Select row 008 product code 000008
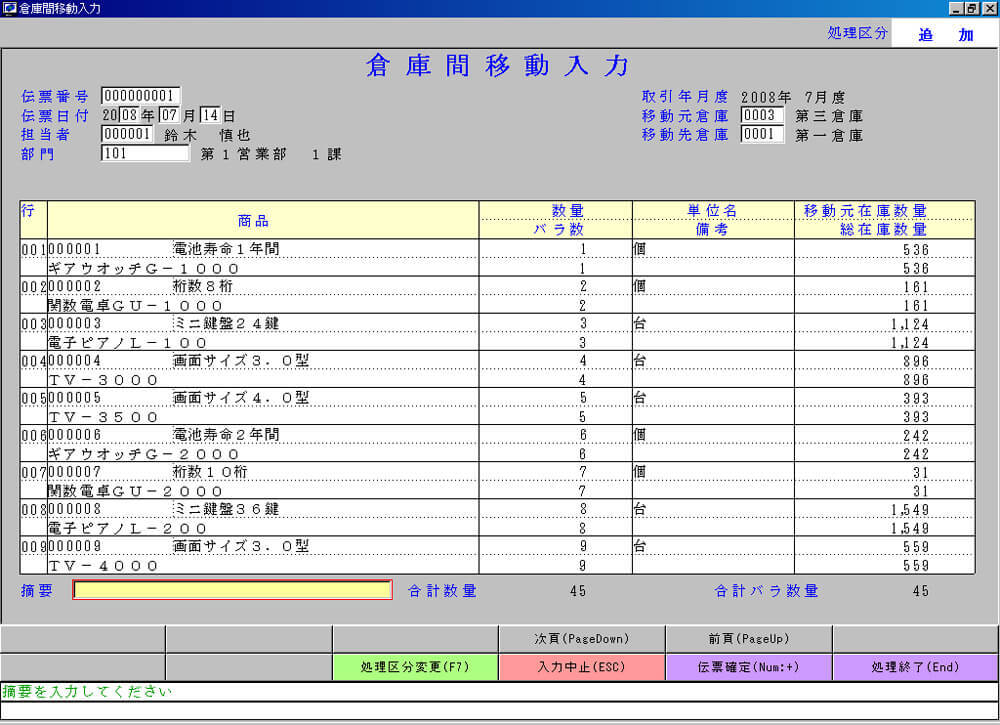This screenshot has width=1000, height=725. pos(75,509)
